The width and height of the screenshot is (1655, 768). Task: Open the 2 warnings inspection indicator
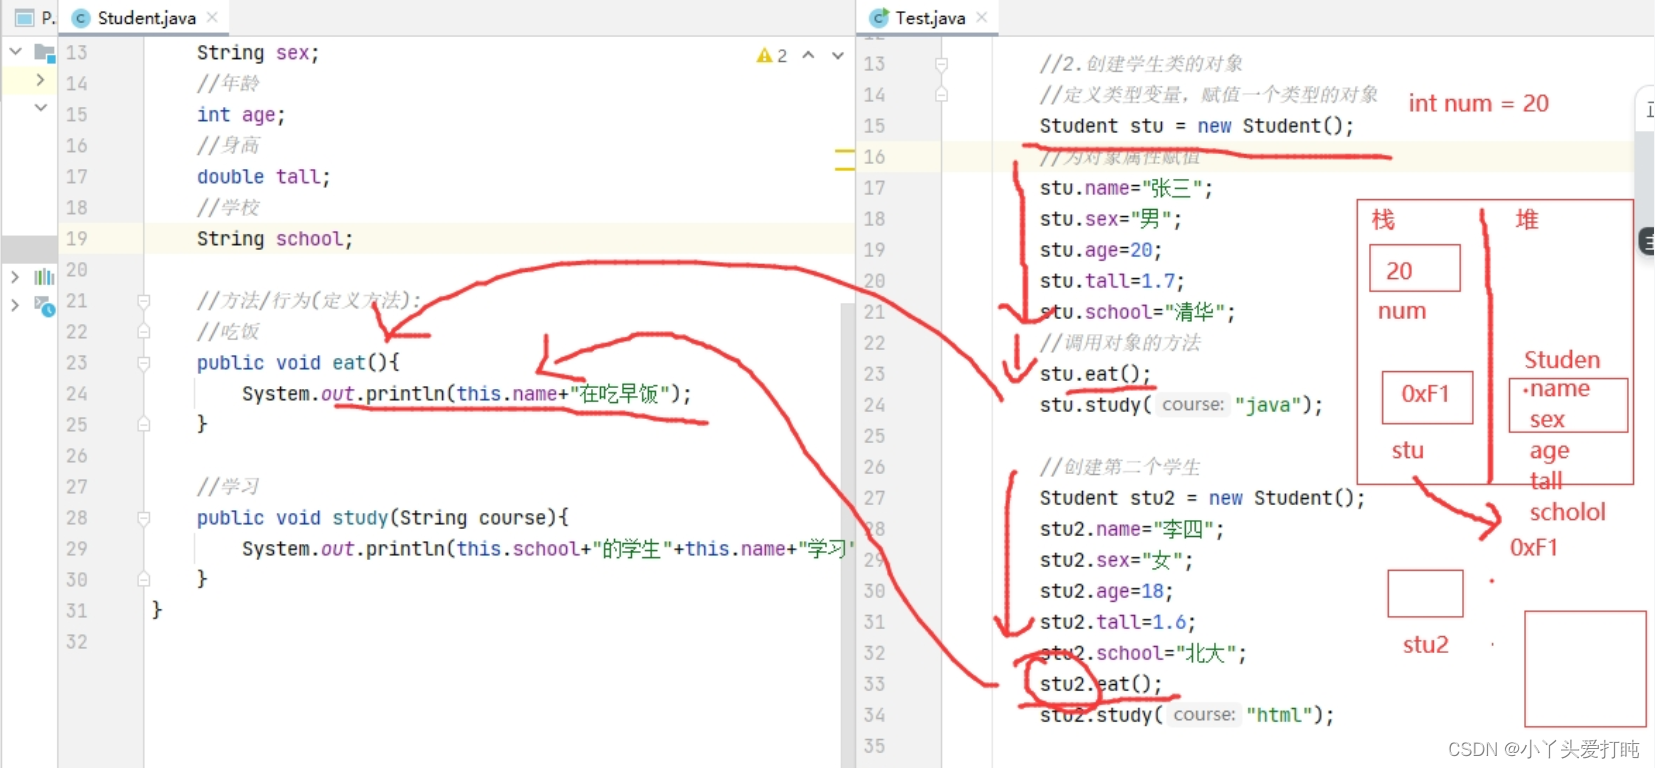(x=772, y=56)
